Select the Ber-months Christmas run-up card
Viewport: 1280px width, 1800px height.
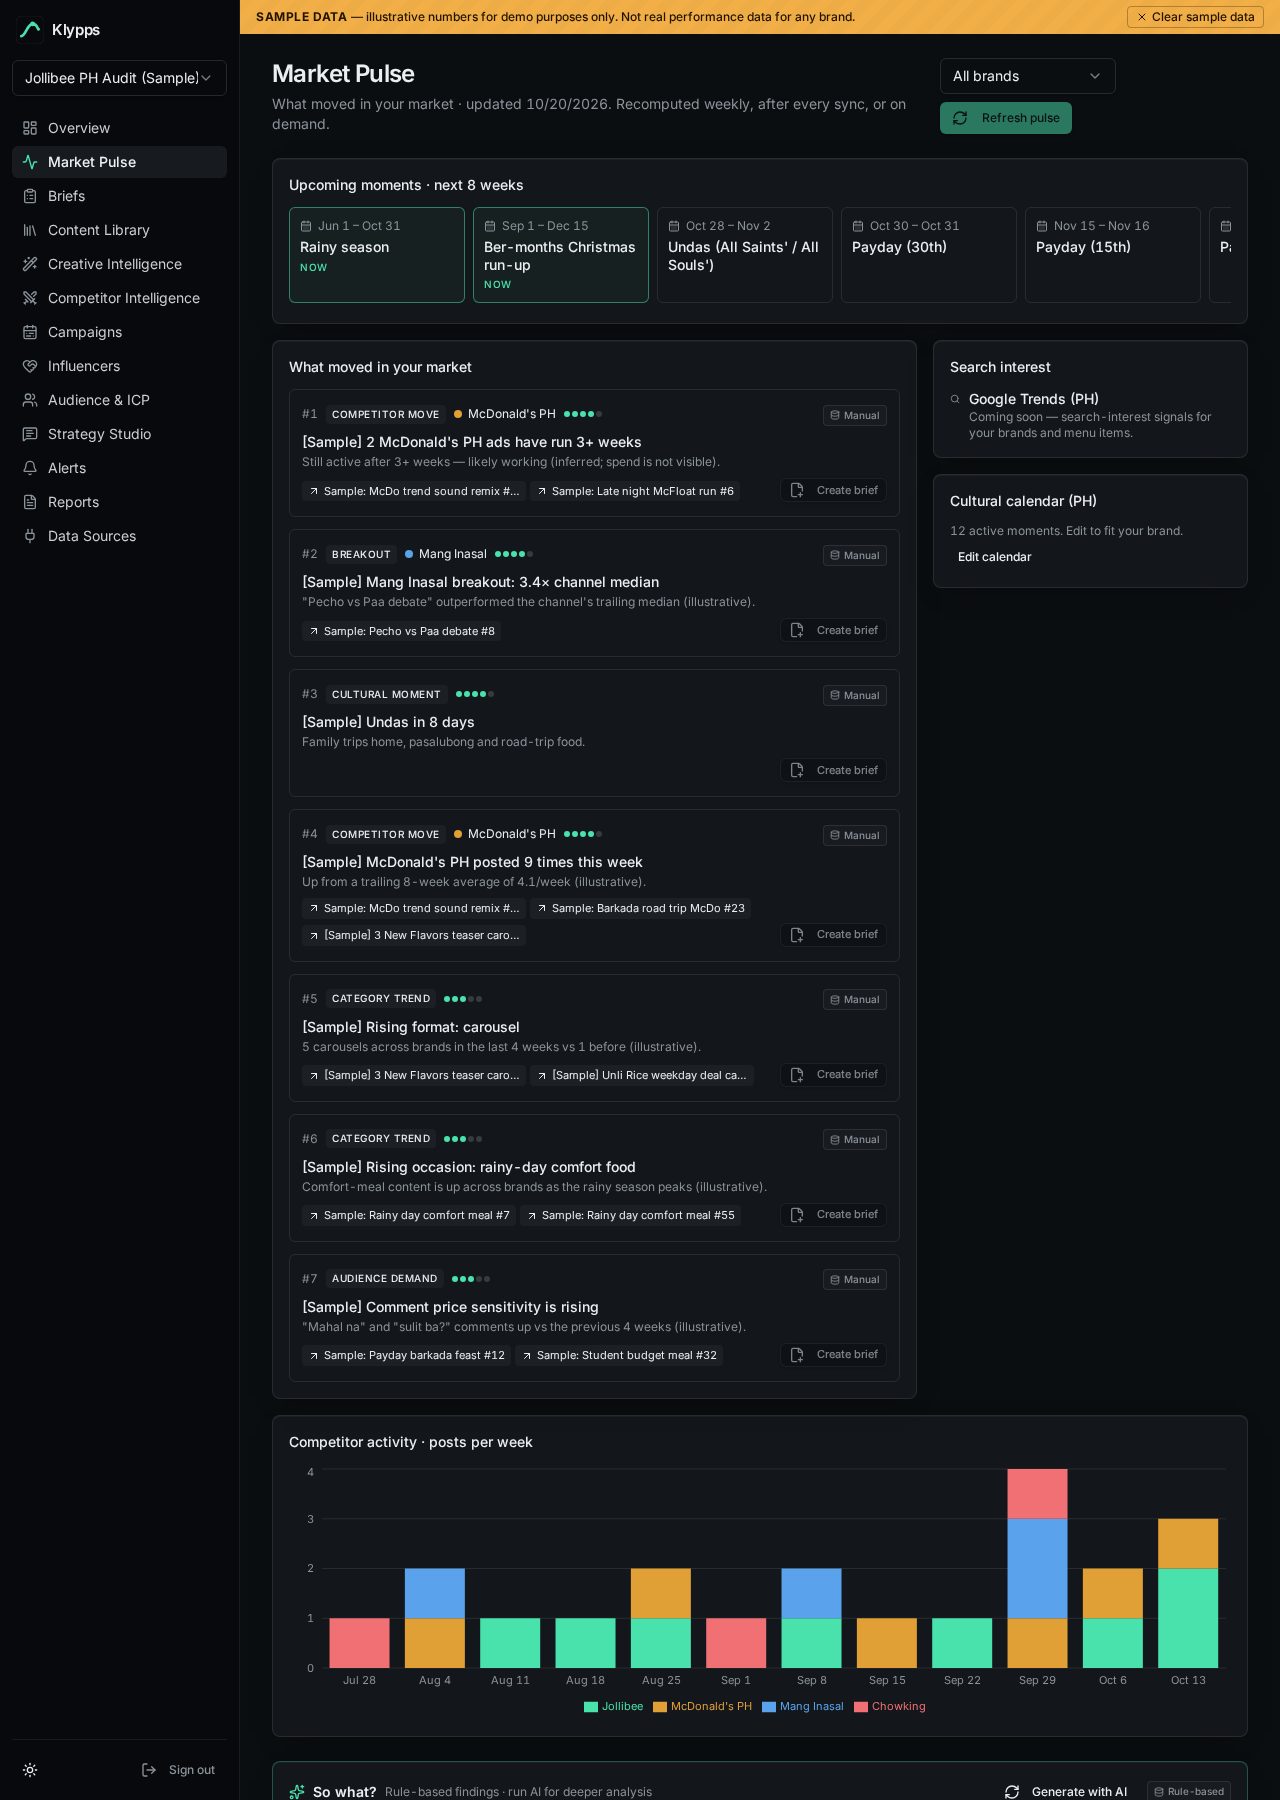pyautogui.click(x=561, y=255)
